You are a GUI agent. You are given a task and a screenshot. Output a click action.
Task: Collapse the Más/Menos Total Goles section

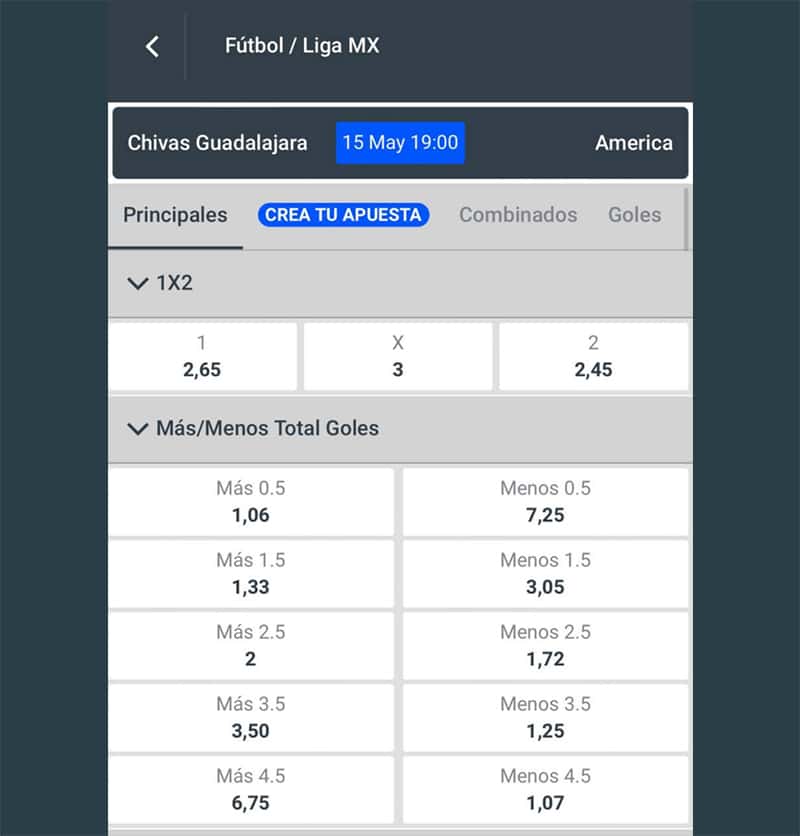[x=138, y=428]
